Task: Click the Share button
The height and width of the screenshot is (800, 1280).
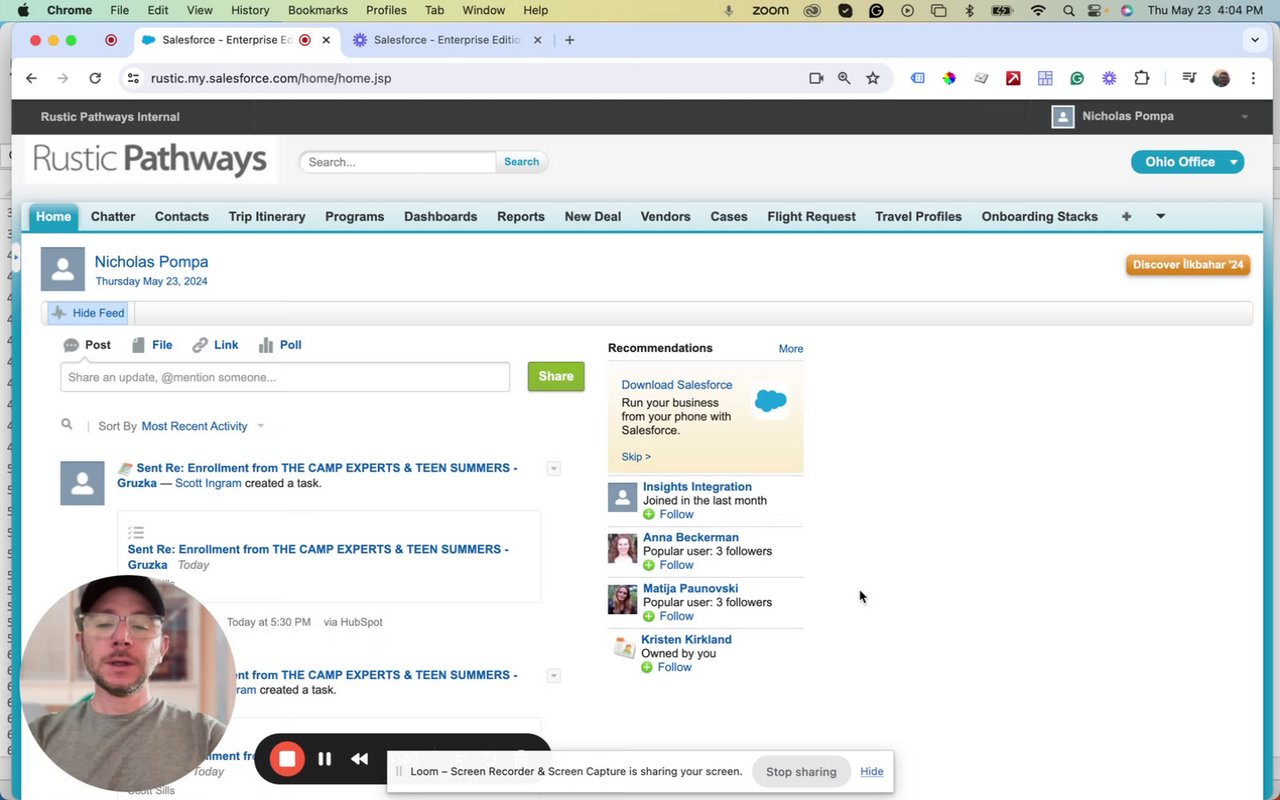Action: point(556,376)
